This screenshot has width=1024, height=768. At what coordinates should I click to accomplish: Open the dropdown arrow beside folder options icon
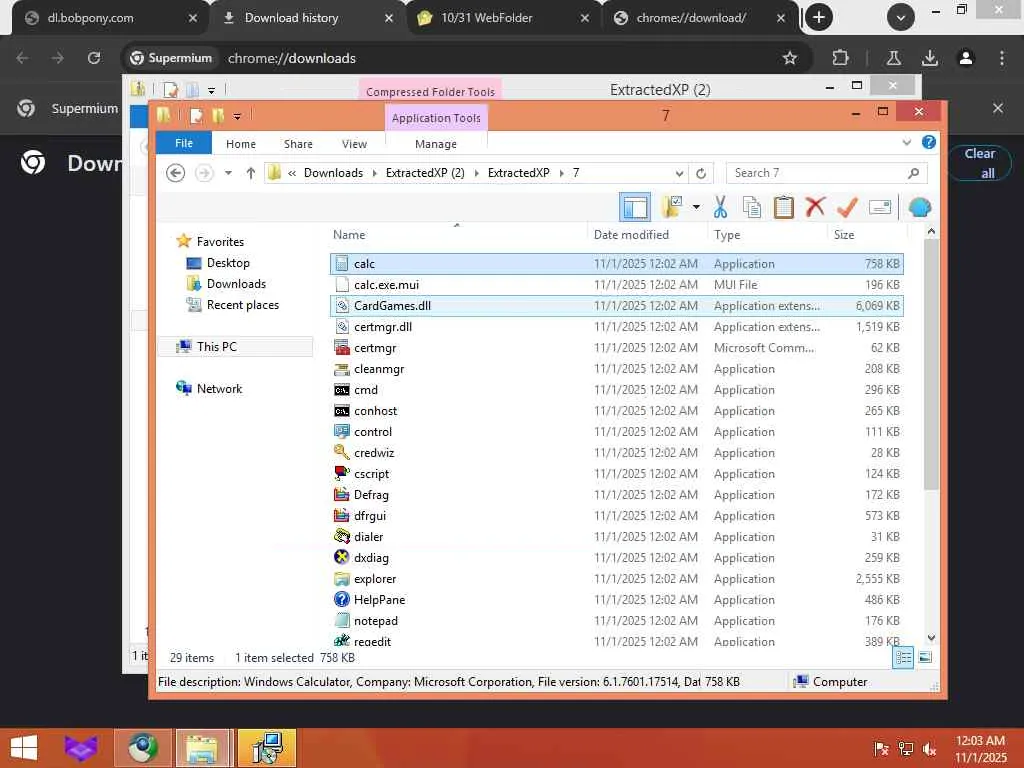click(x=696, y=208)
